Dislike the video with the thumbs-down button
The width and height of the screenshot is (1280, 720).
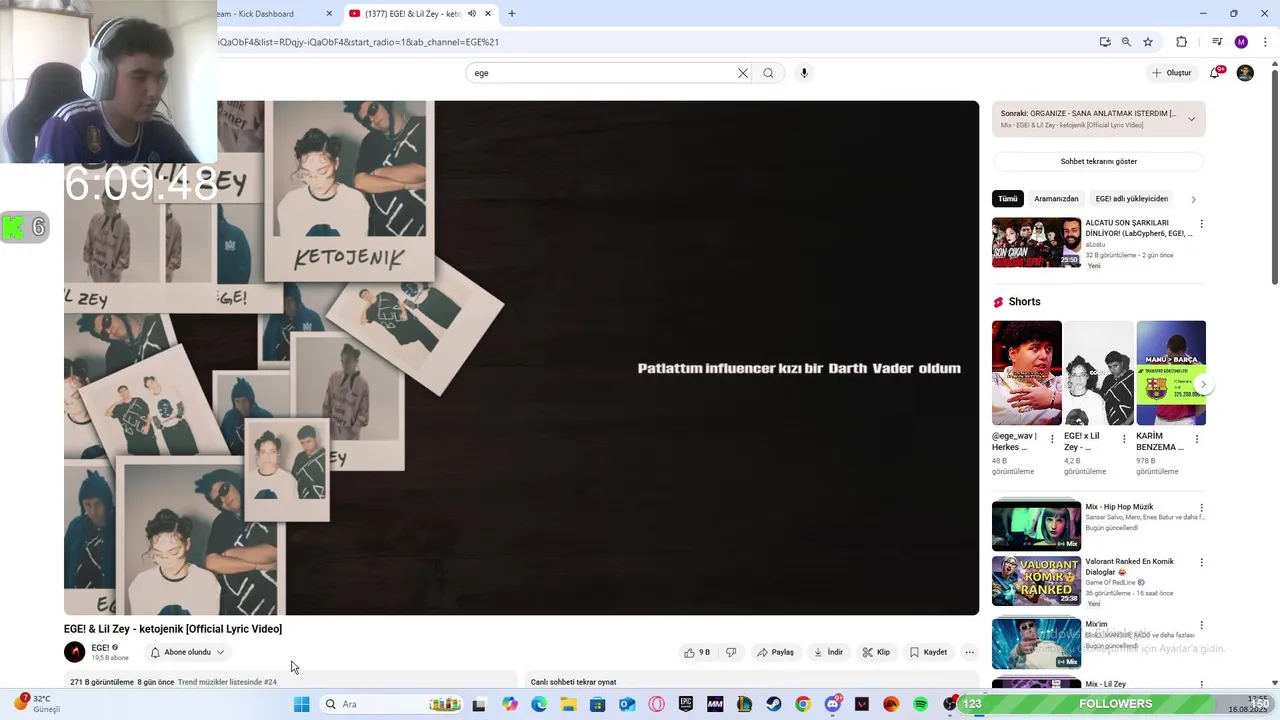(x=731, y=652)
